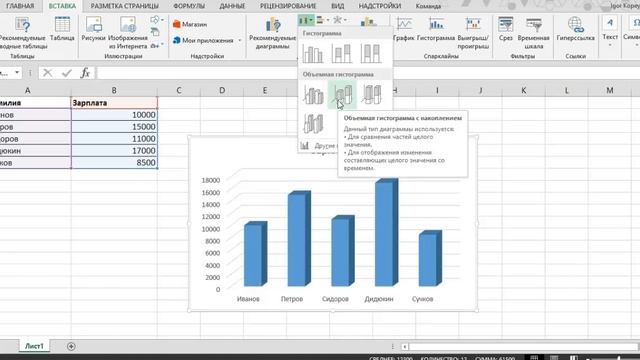Click the Петров bar in the chart
The image size is (640, 360).
coord(299,238)
